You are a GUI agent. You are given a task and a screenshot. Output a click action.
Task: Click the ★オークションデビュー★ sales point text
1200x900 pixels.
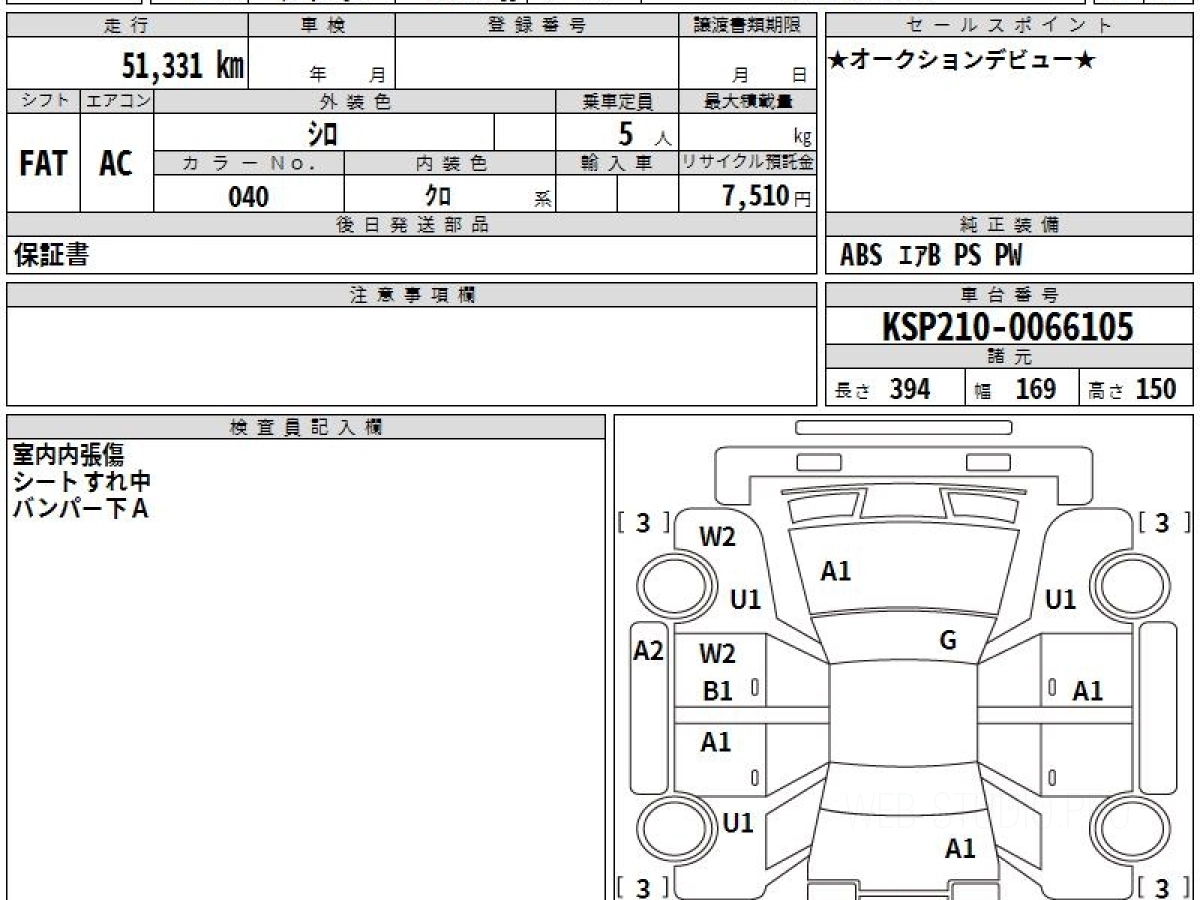[962, 60]
